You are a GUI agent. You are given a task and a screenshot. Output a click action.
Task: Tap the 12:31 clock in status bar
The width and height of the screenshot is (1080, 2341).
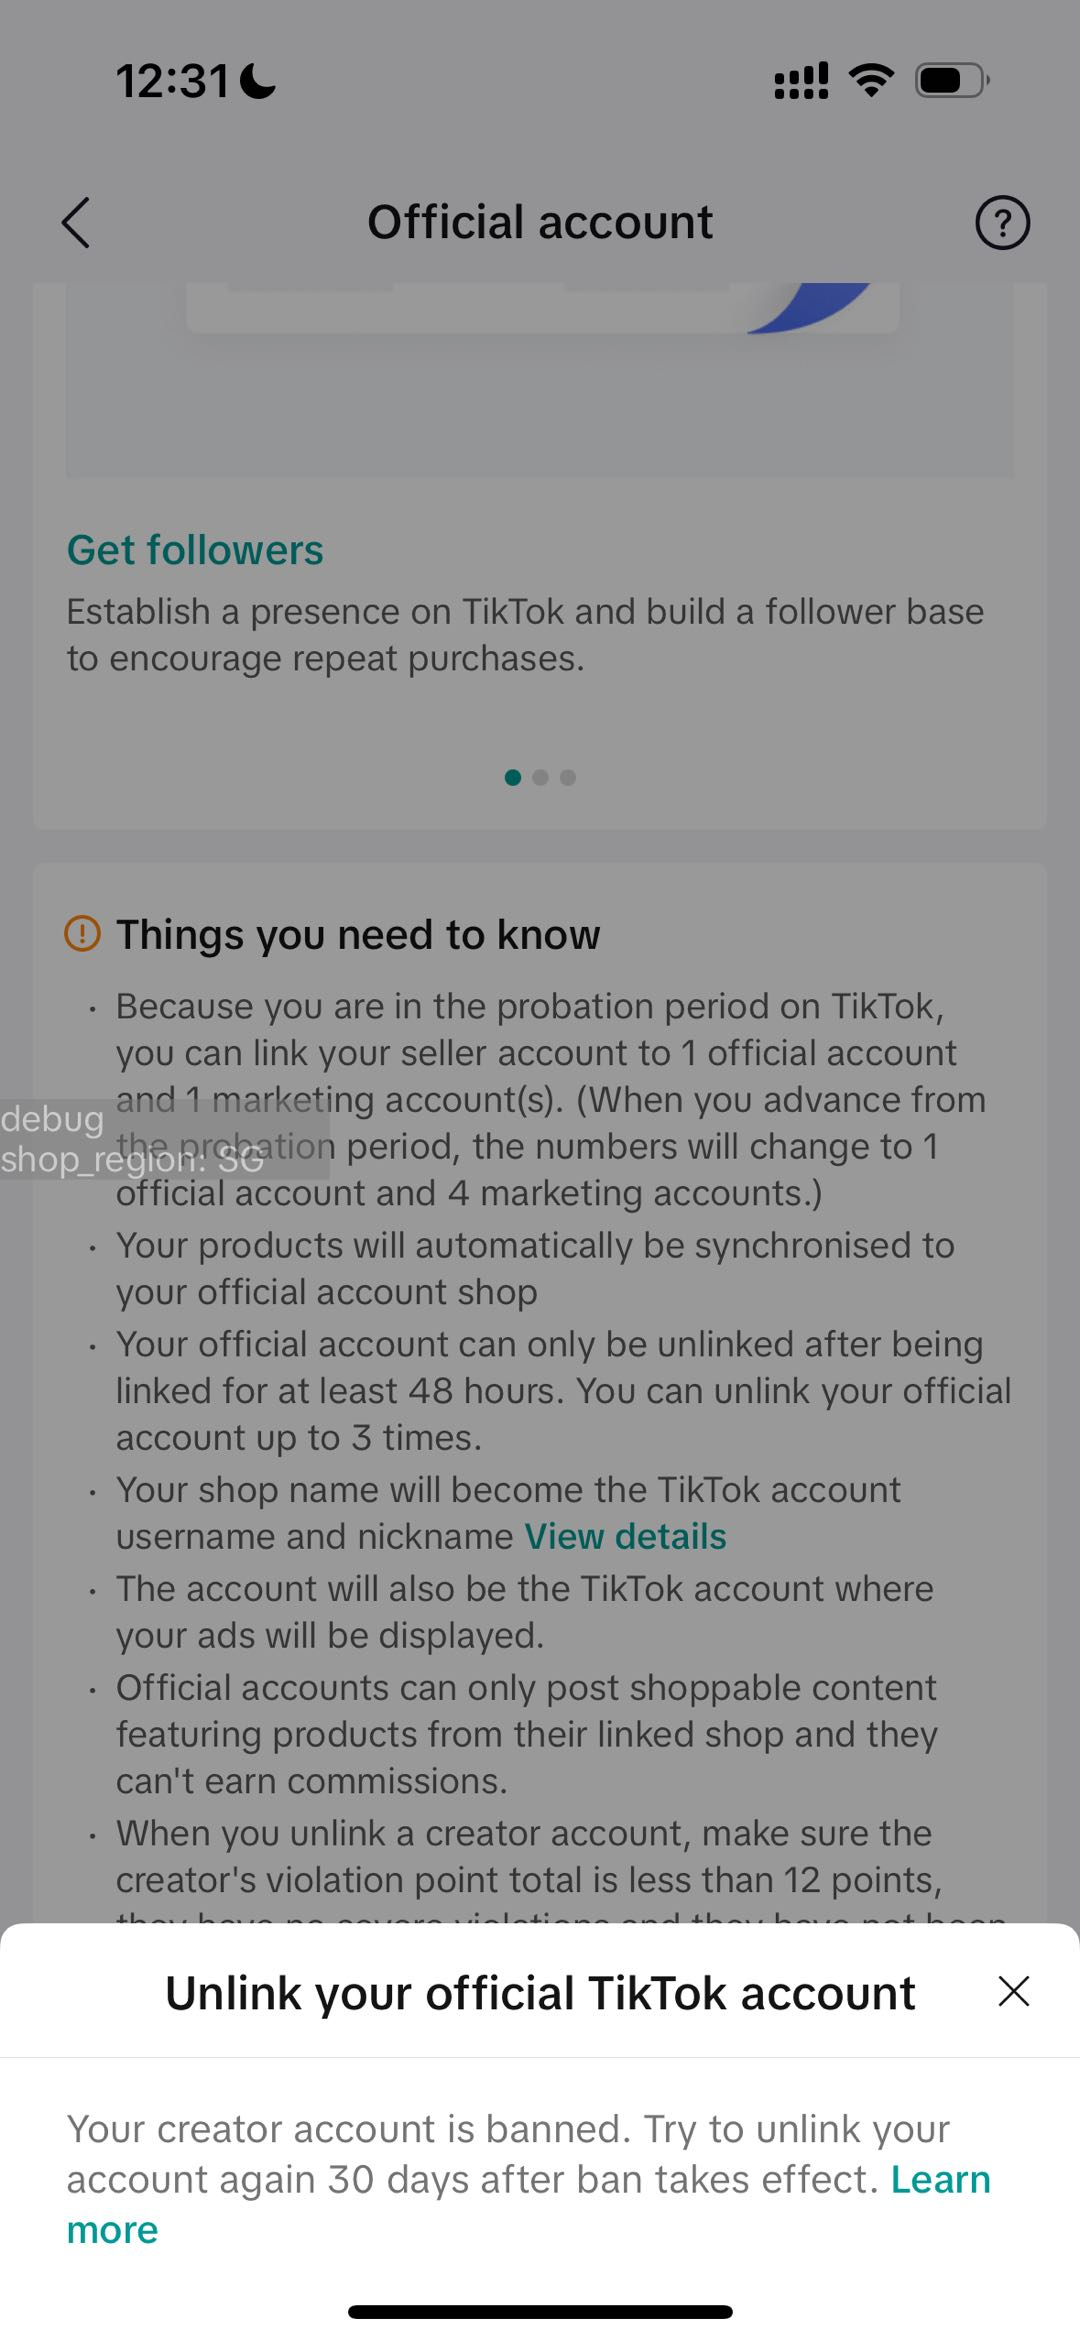[172, 80]
